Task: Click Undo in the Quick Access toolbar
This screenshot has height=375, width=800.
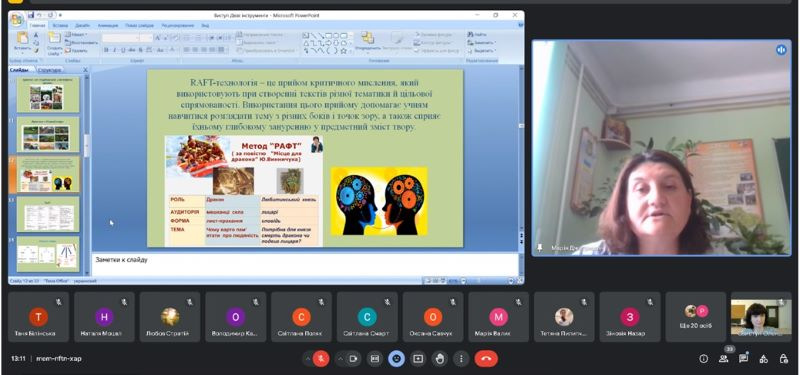Action: coord(39,15)
